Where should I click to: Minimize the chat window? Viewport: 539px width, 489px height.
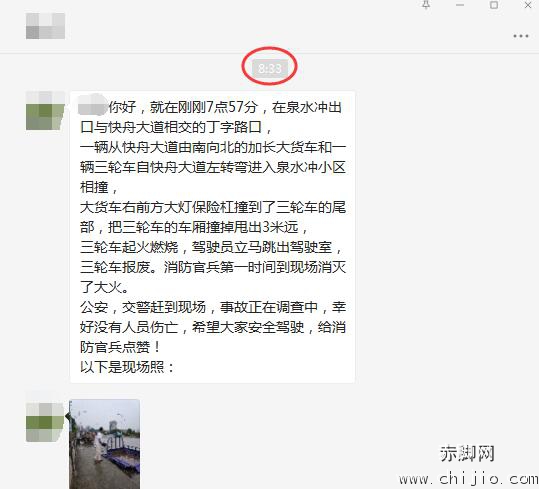tap(460, 5)
